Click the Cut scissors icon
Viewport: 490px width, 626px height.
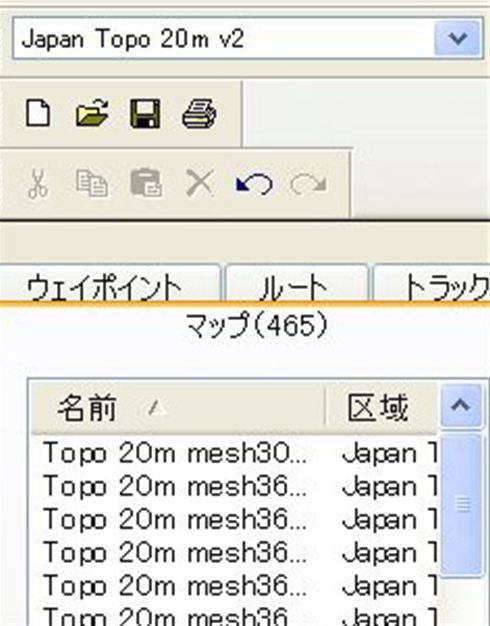click(x=38, y=184)
